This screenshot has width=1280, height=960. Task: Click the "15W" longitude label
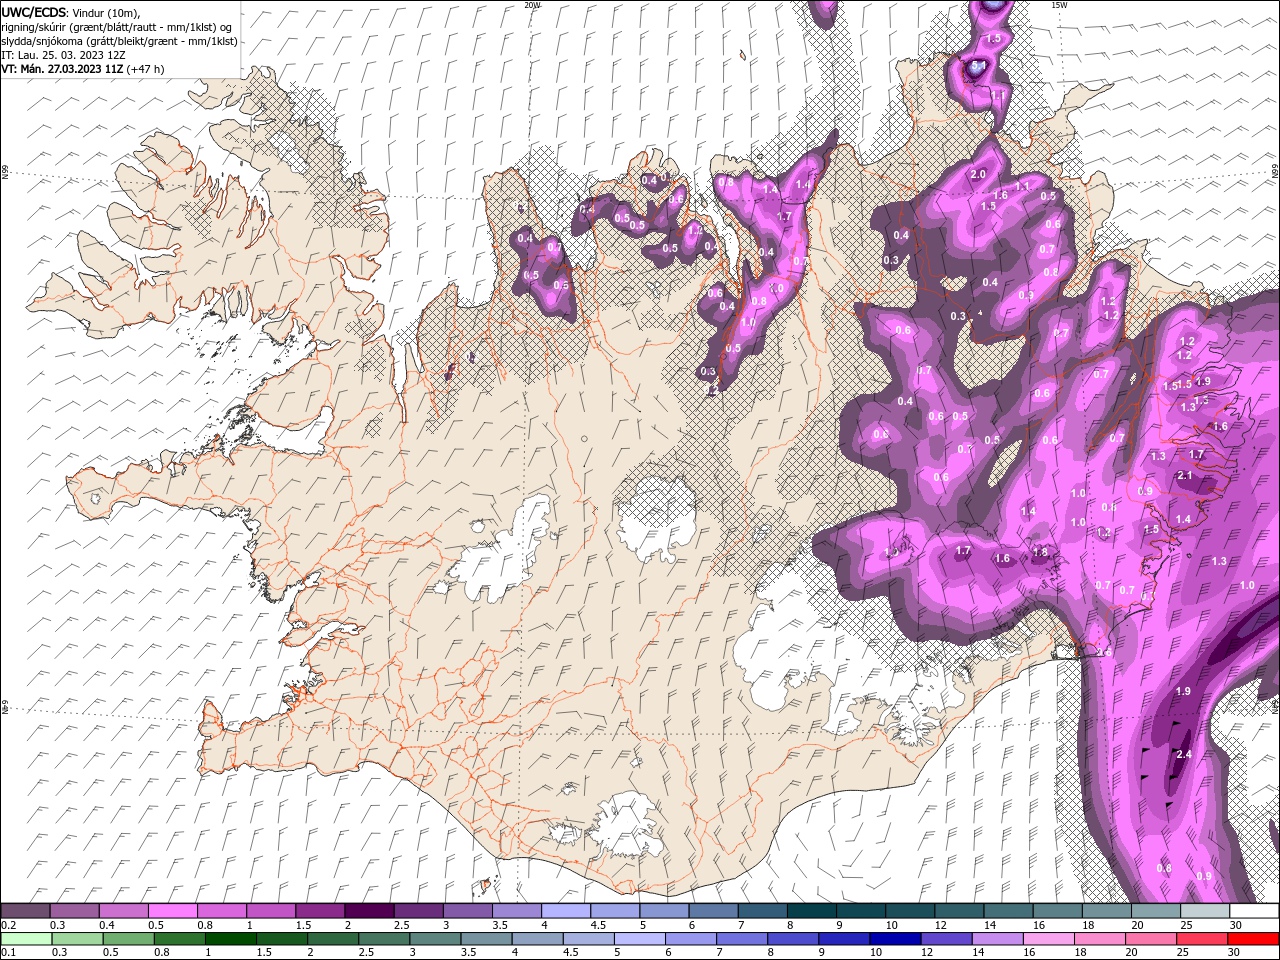pos(1059,5)
